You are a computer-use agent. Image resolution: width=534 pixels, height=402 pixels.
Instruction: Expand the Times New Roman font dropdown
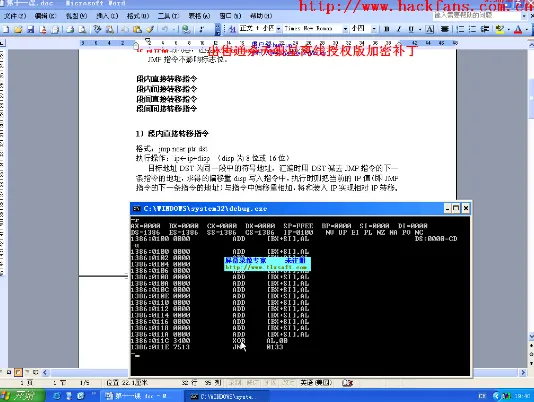pyautogui.click(x=345, y=29)
